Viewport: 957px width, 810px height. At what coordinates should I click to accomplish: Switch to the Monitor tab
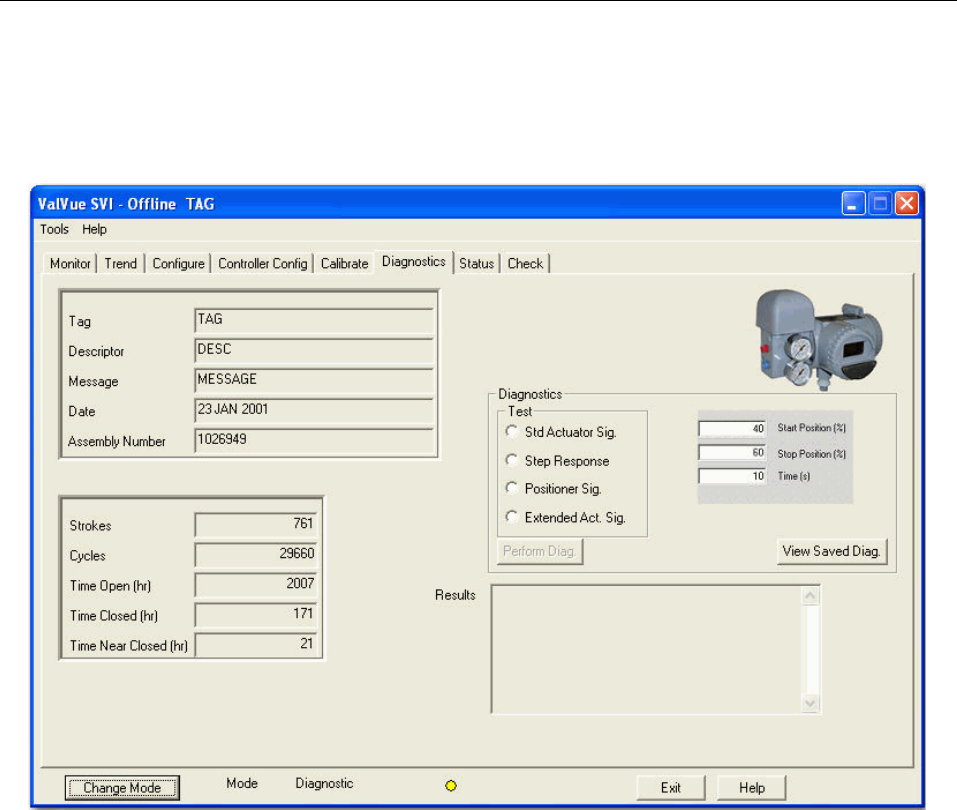point(70,264)
